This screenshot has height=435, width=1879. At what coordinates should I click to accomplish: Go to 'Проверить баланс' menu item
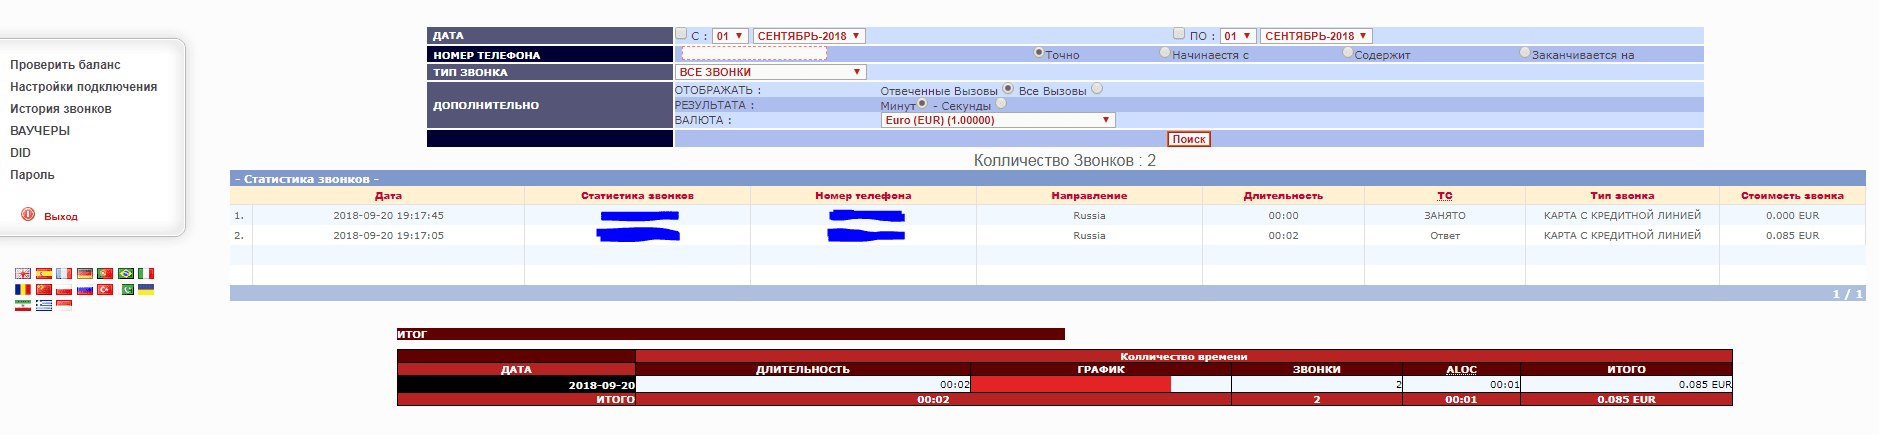pyautogui.click(x=65, y=65)
